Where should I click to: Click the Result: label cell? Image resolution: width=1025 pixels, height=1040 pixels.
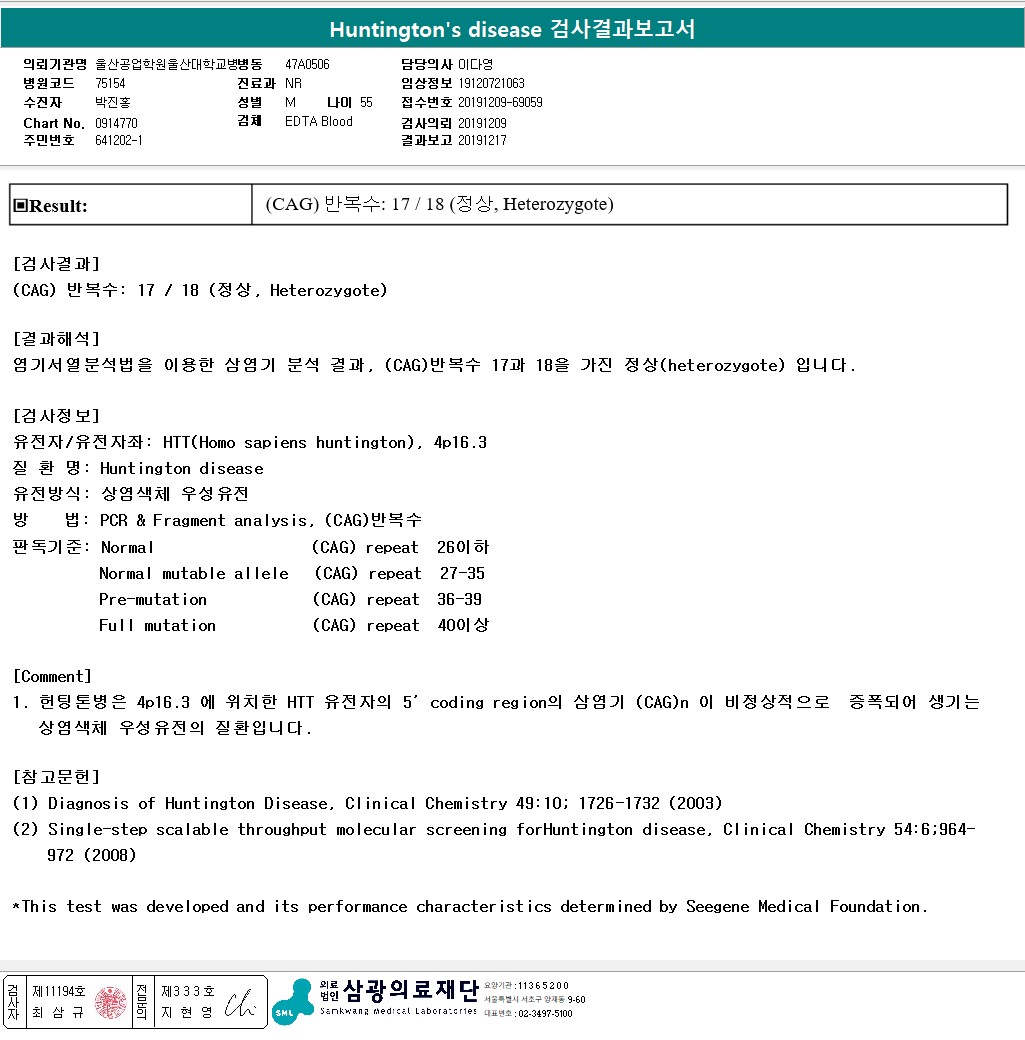(131, 205)
